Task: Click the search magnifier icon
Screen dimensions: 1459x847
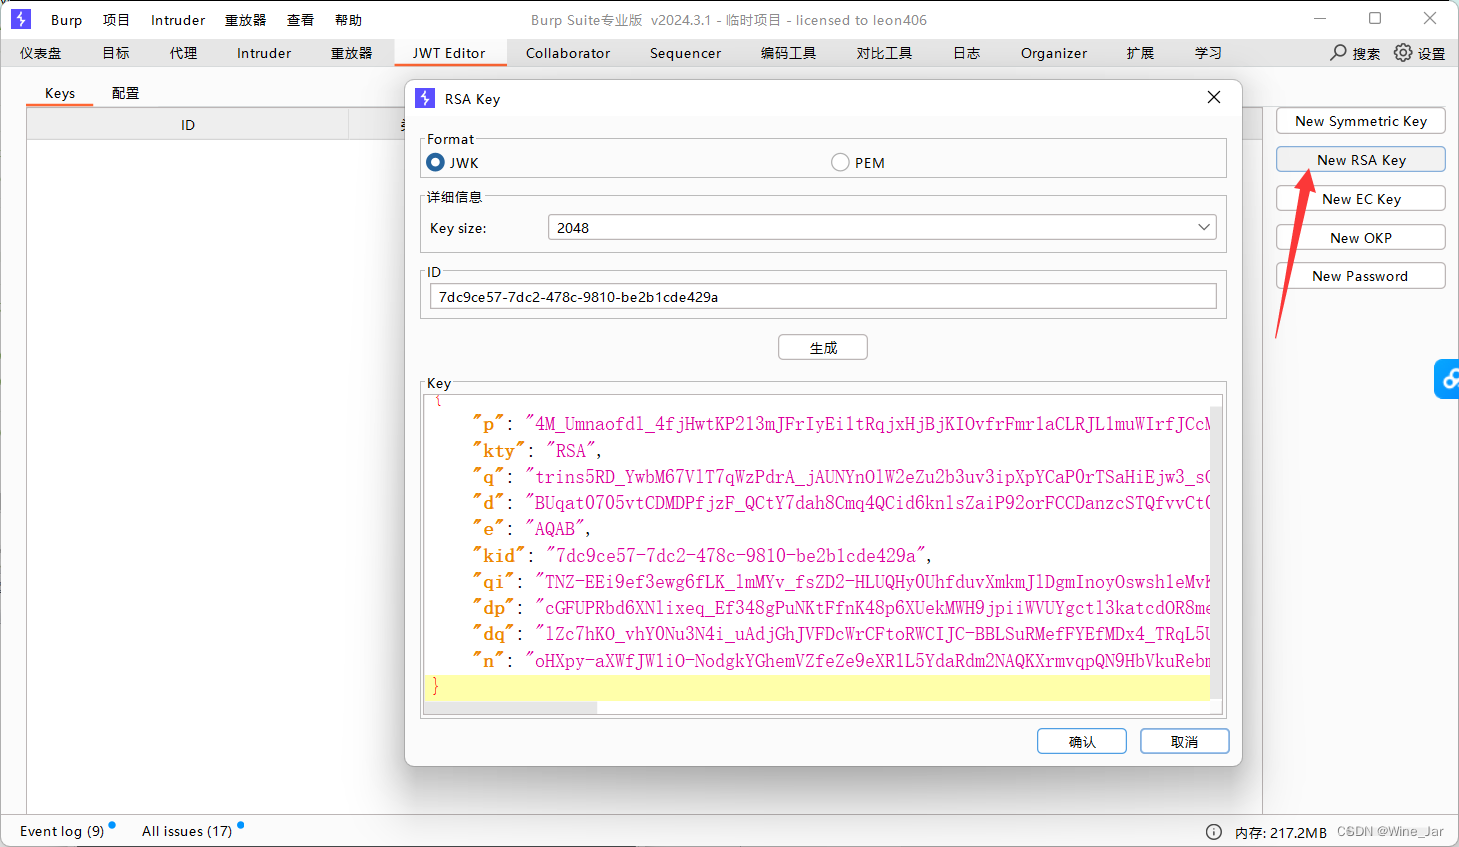Action: [1338, 53]
